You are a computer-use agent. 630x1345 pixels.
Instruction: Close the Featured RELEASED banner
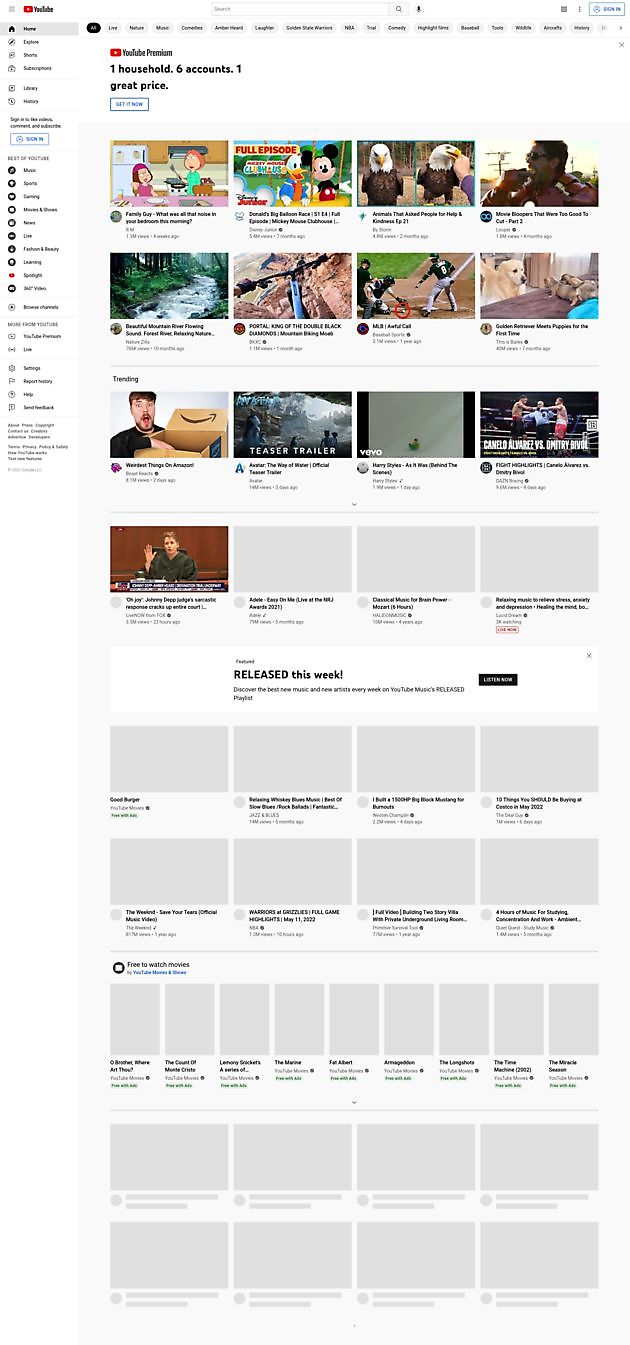click(x=589, y=655)
